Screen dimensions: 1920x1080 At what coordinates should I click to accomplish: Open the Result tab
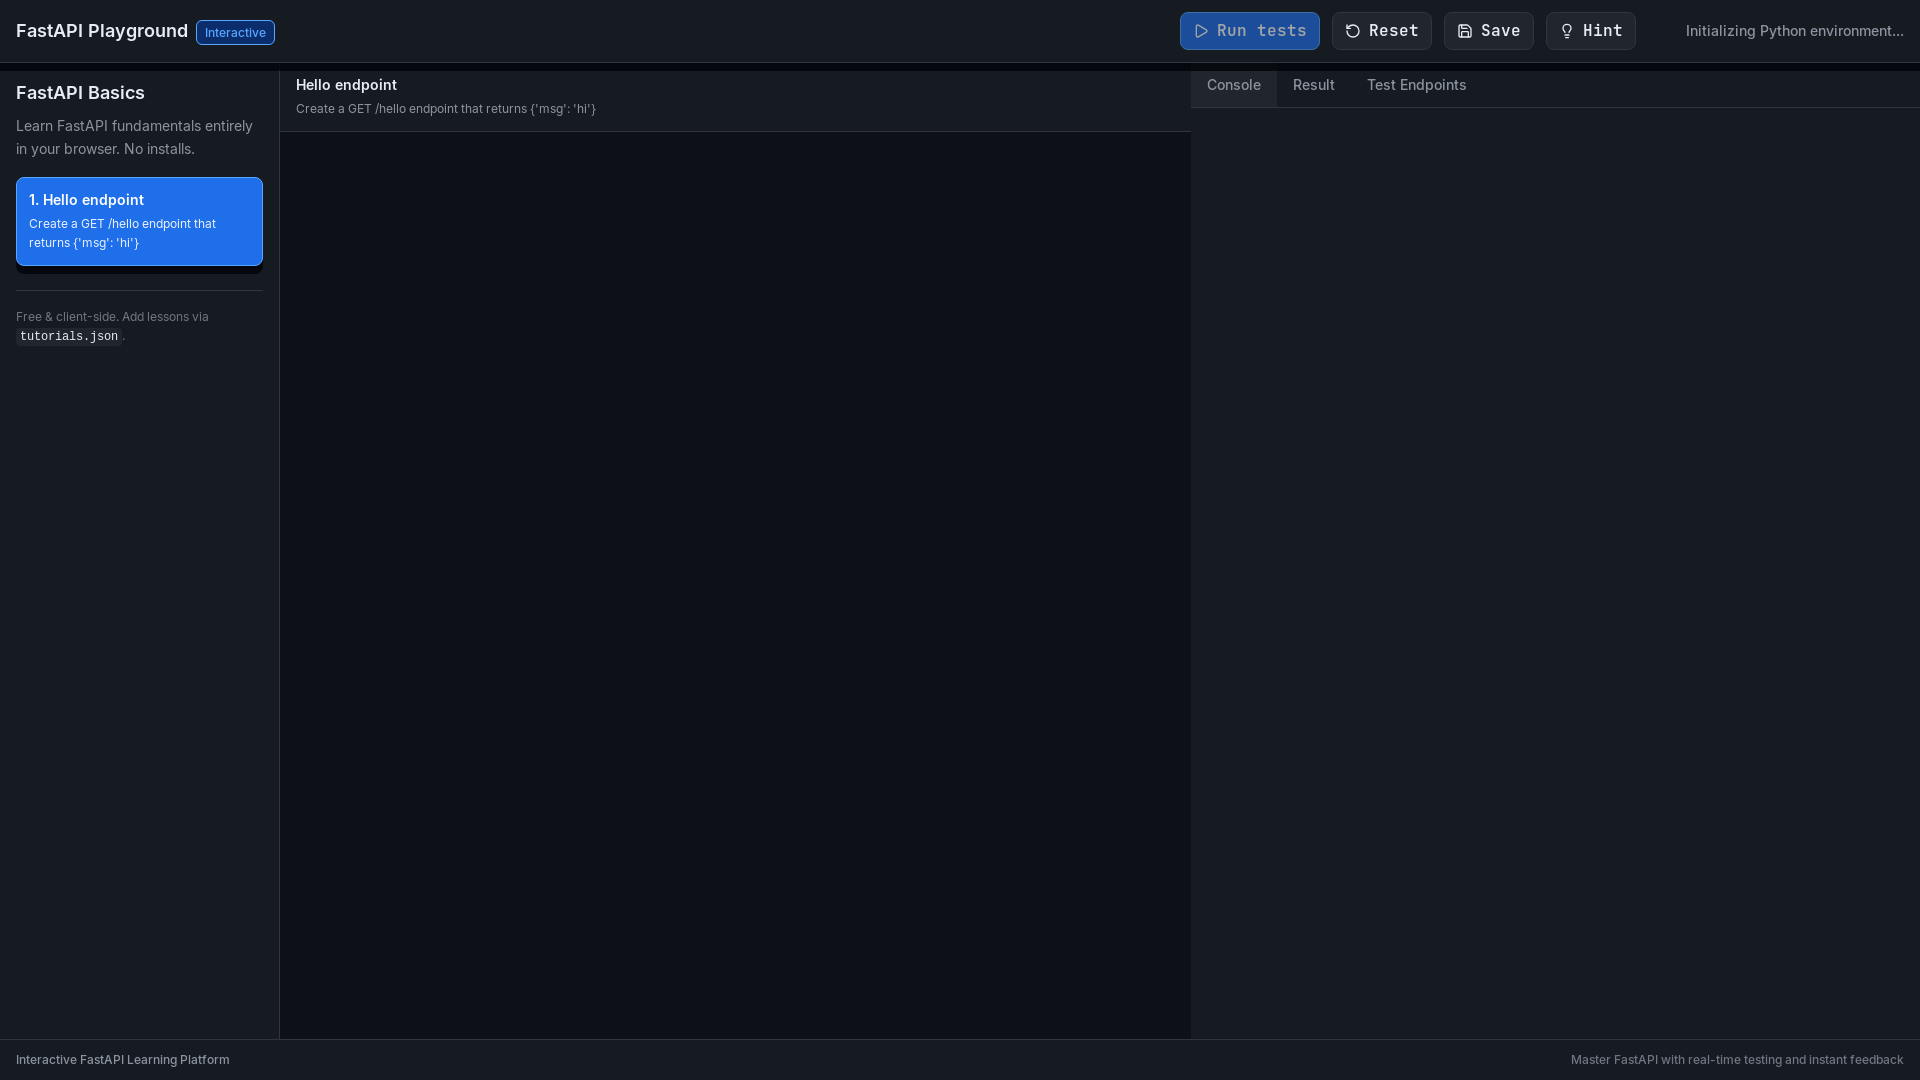tap(1313, 86)
